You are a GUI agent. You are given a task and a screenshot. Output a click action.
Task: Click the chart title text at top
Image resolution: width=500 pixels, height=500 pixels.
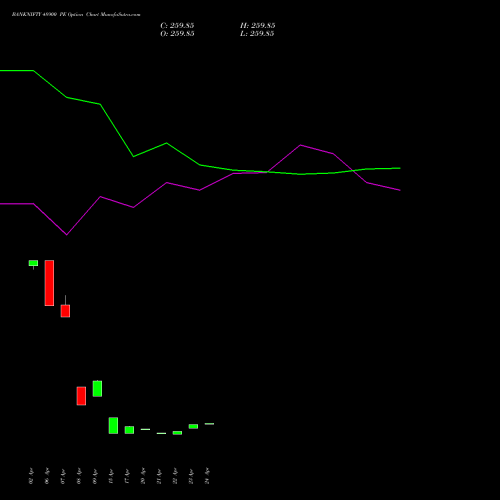point(76,15)
